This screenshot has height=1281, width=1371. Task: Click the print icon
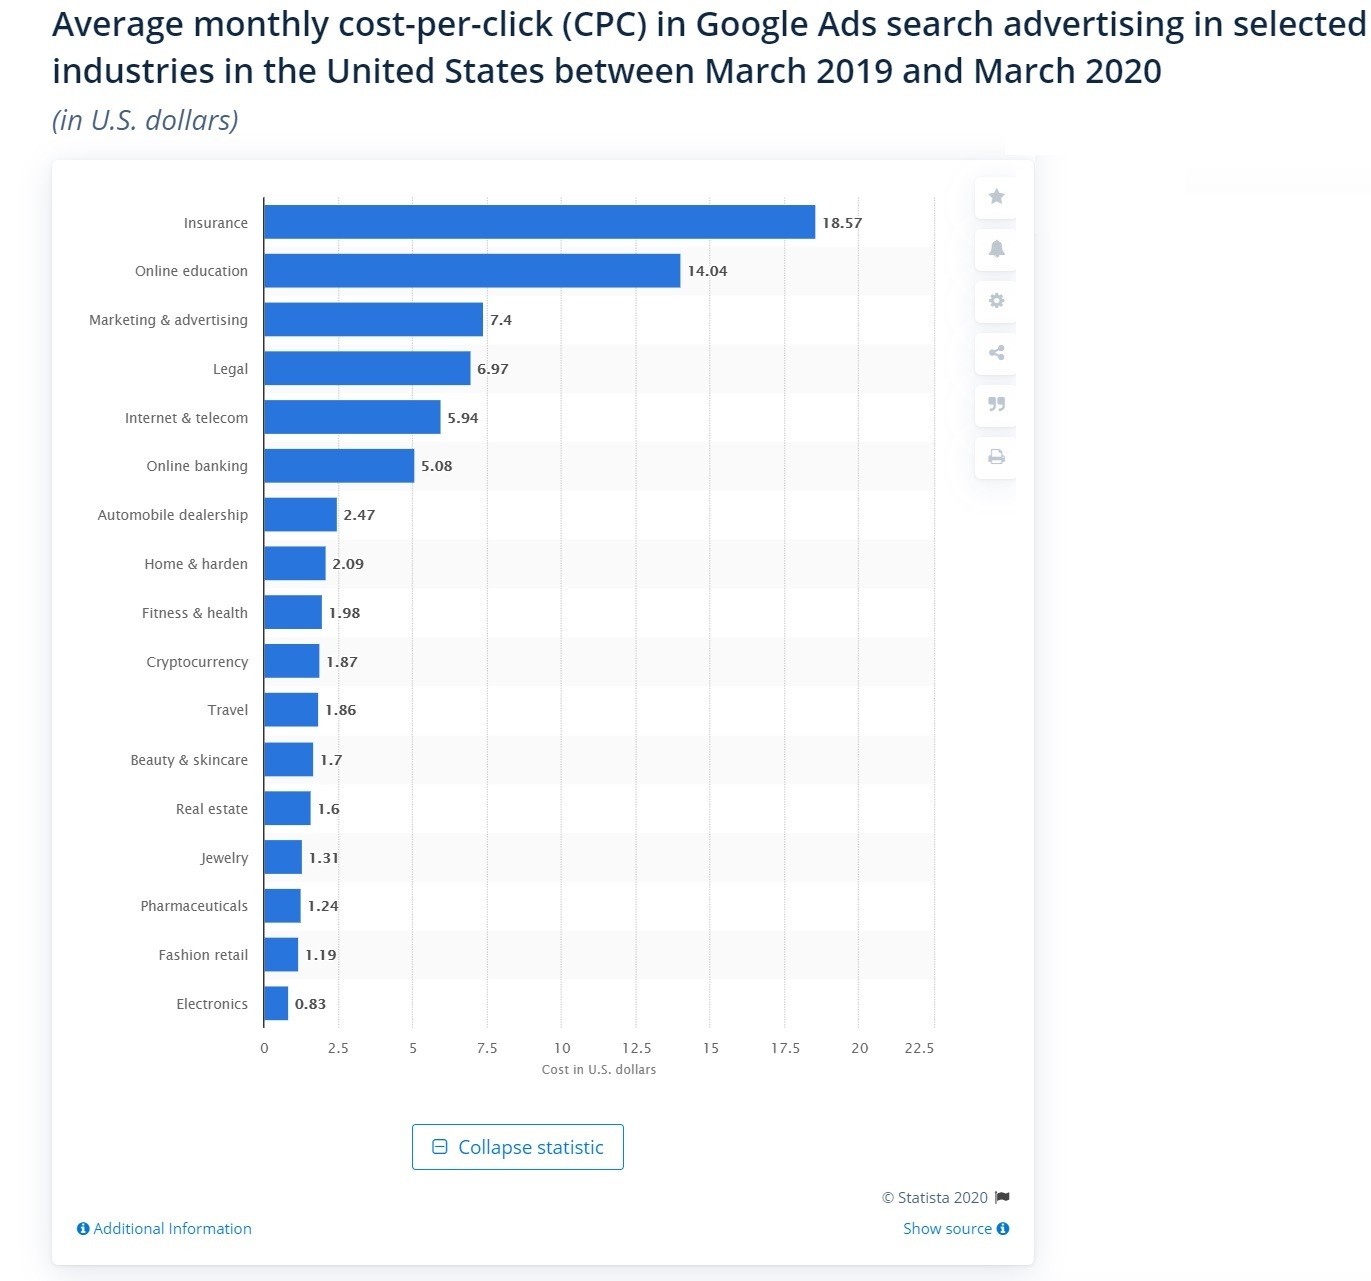[x=995, y=457]
